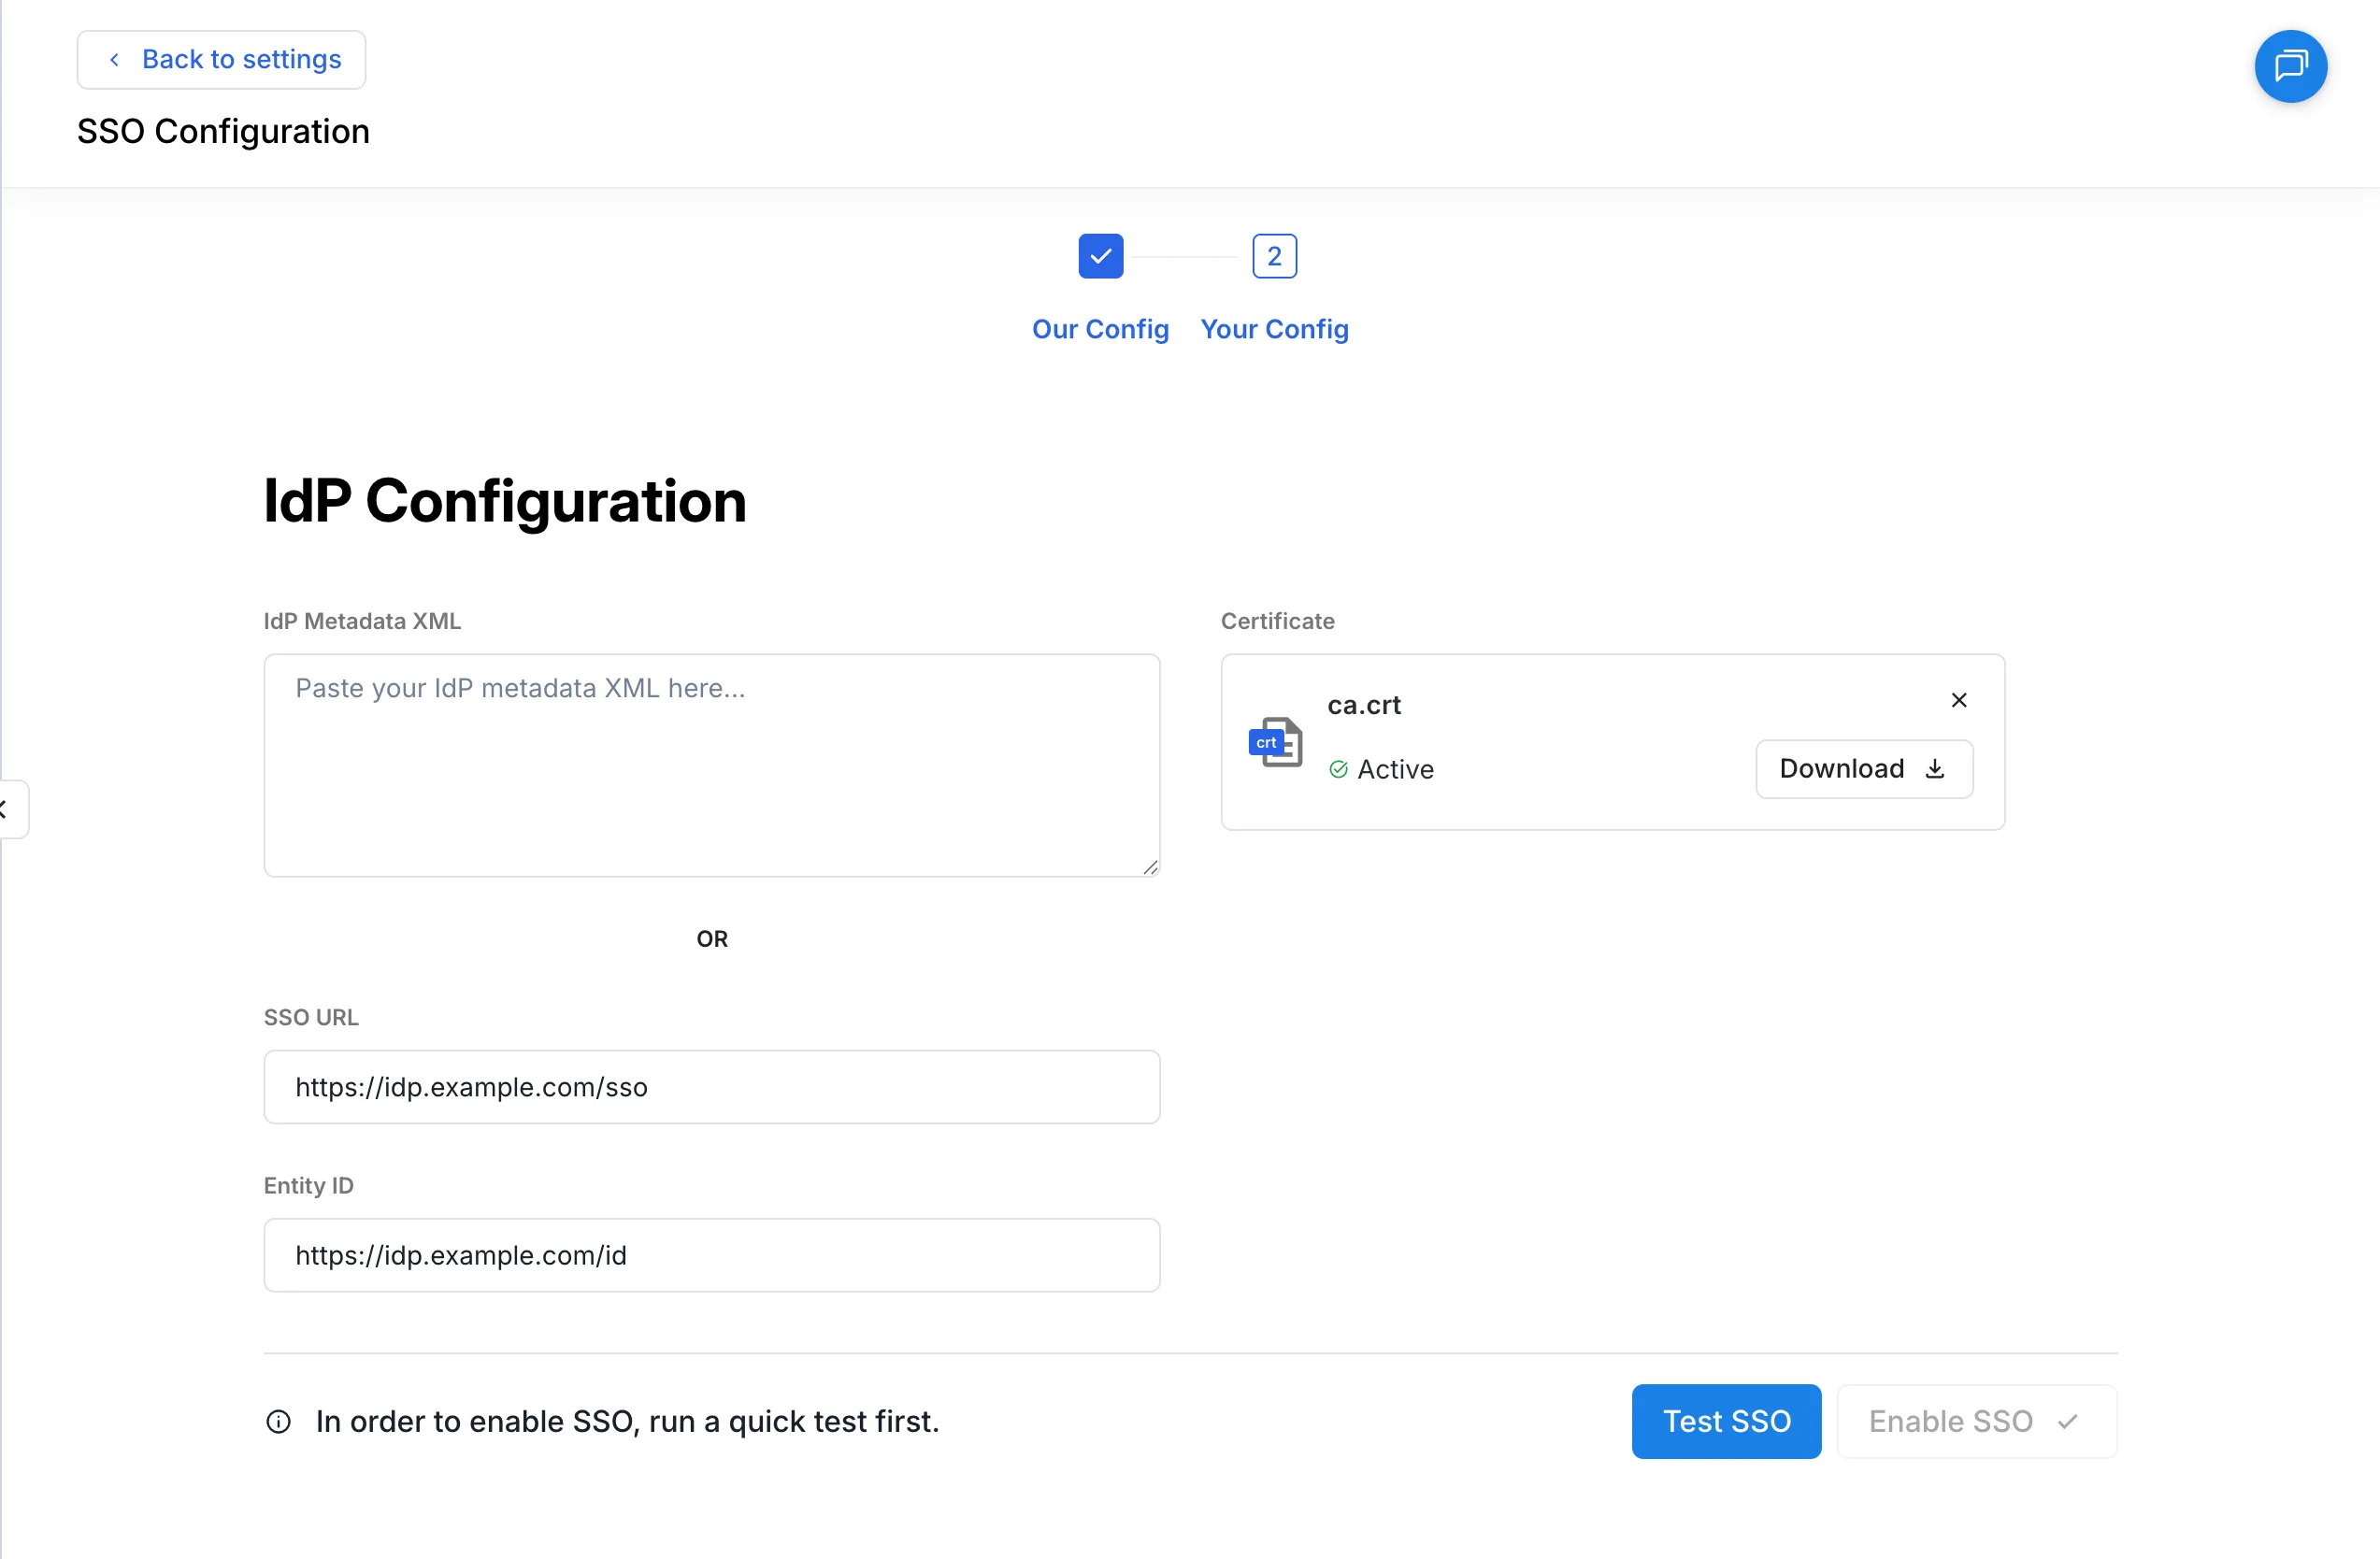Click the Entity ID input field
Viewport: 2380px width, 1559px height.
[x=711, y=1255]
